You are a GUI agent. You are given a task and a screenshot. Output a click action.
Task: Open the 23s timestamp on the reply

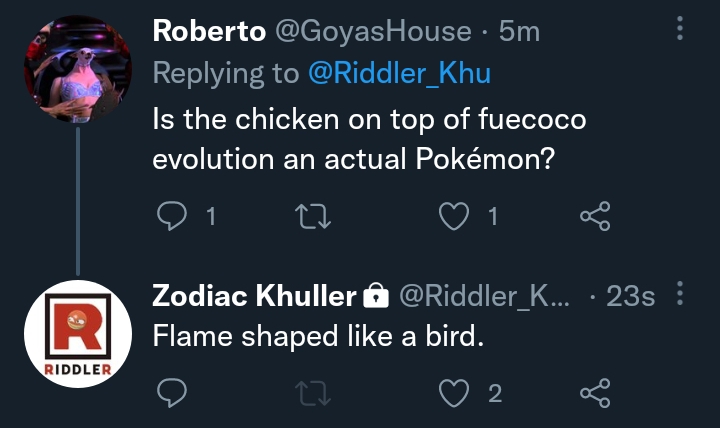(632, 296)
